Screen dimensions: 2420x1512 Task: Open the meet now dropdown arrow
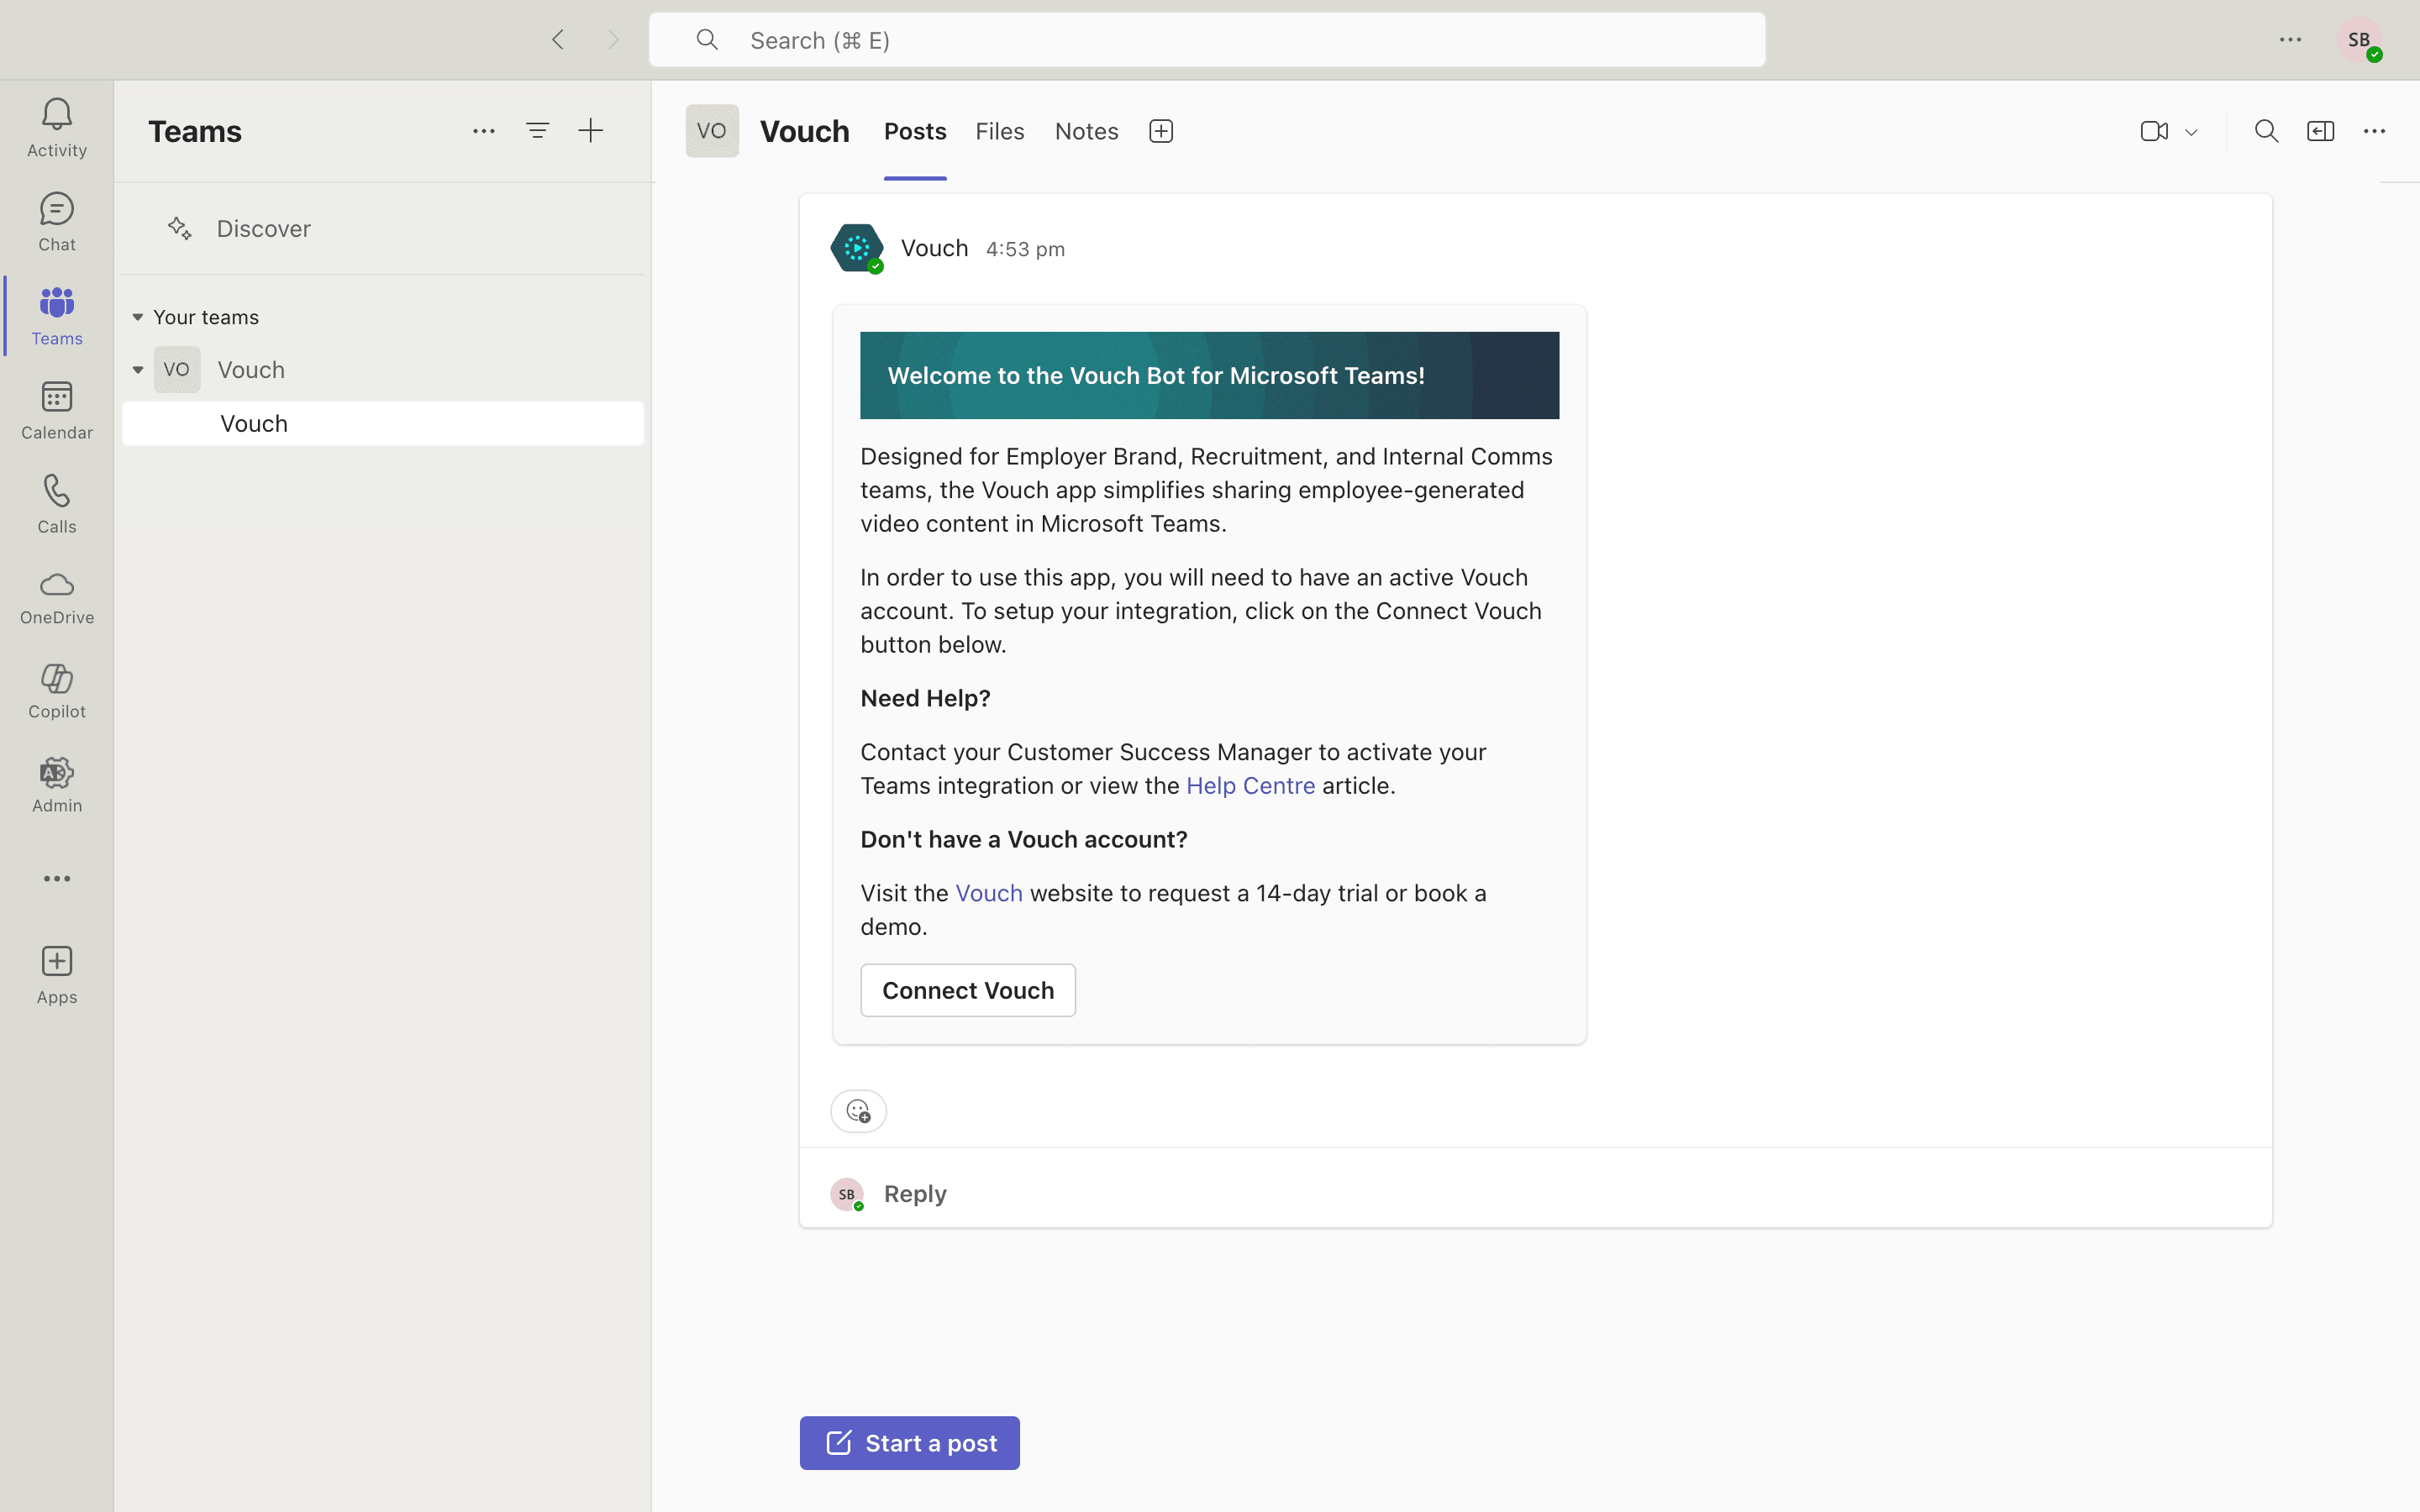tap(2192, 132)
